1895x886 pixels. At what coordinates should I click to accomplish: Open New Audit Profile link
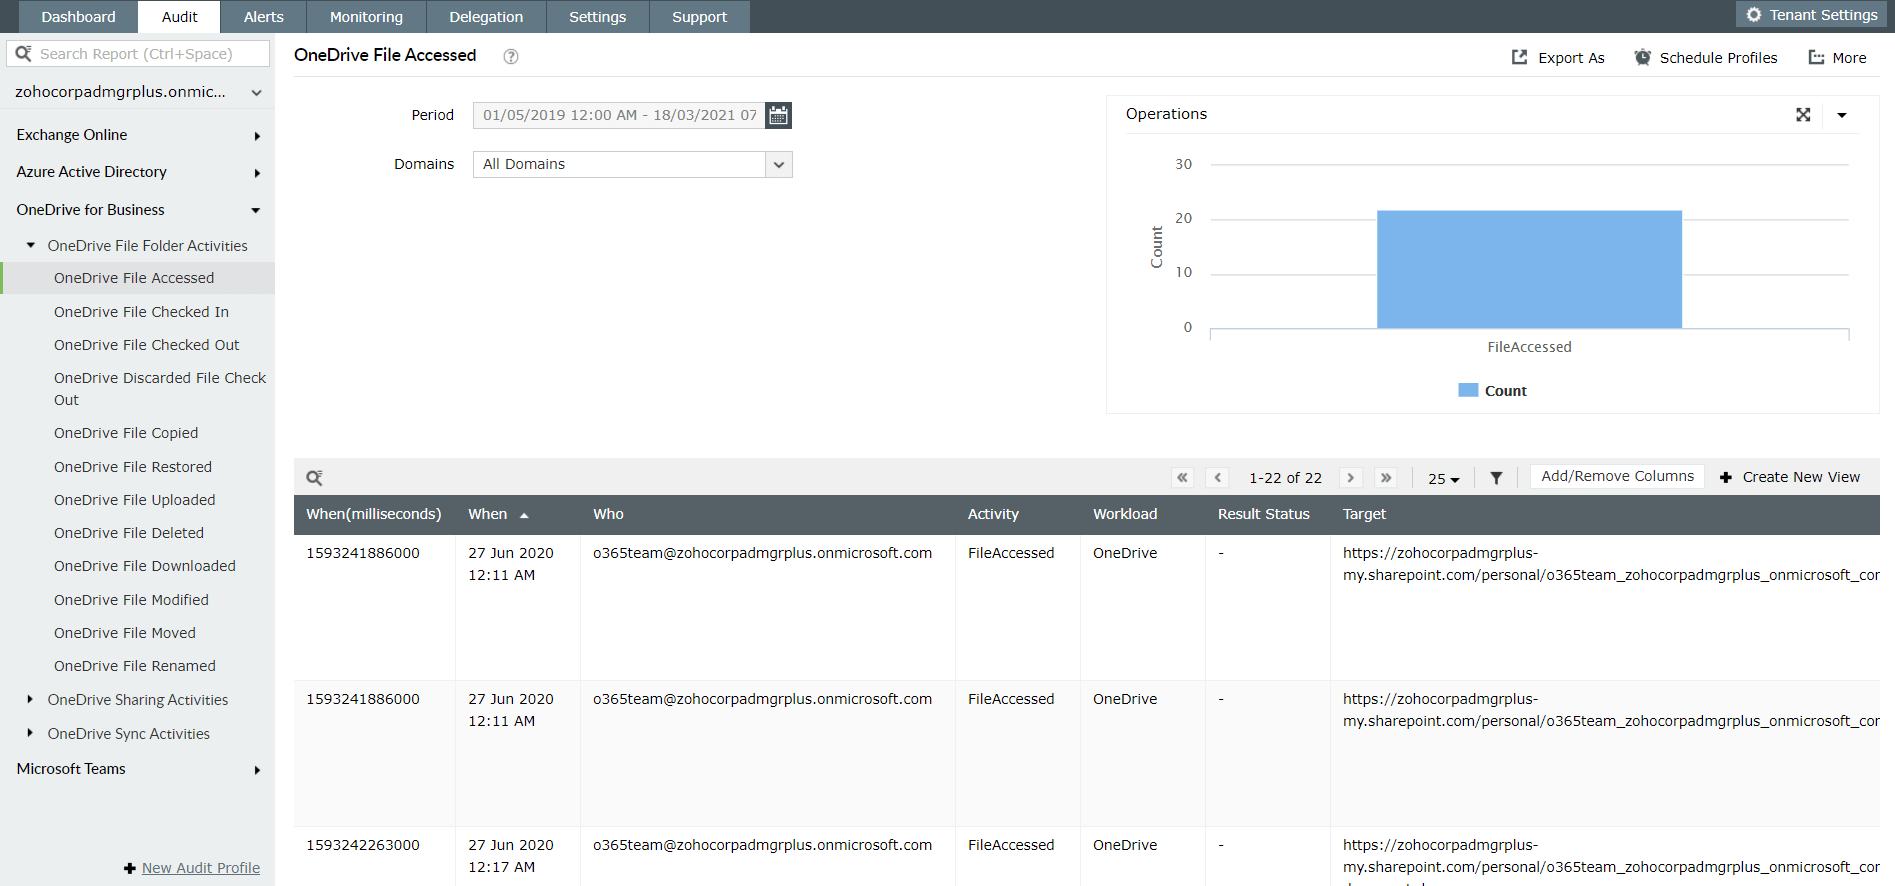coord(201,868)
